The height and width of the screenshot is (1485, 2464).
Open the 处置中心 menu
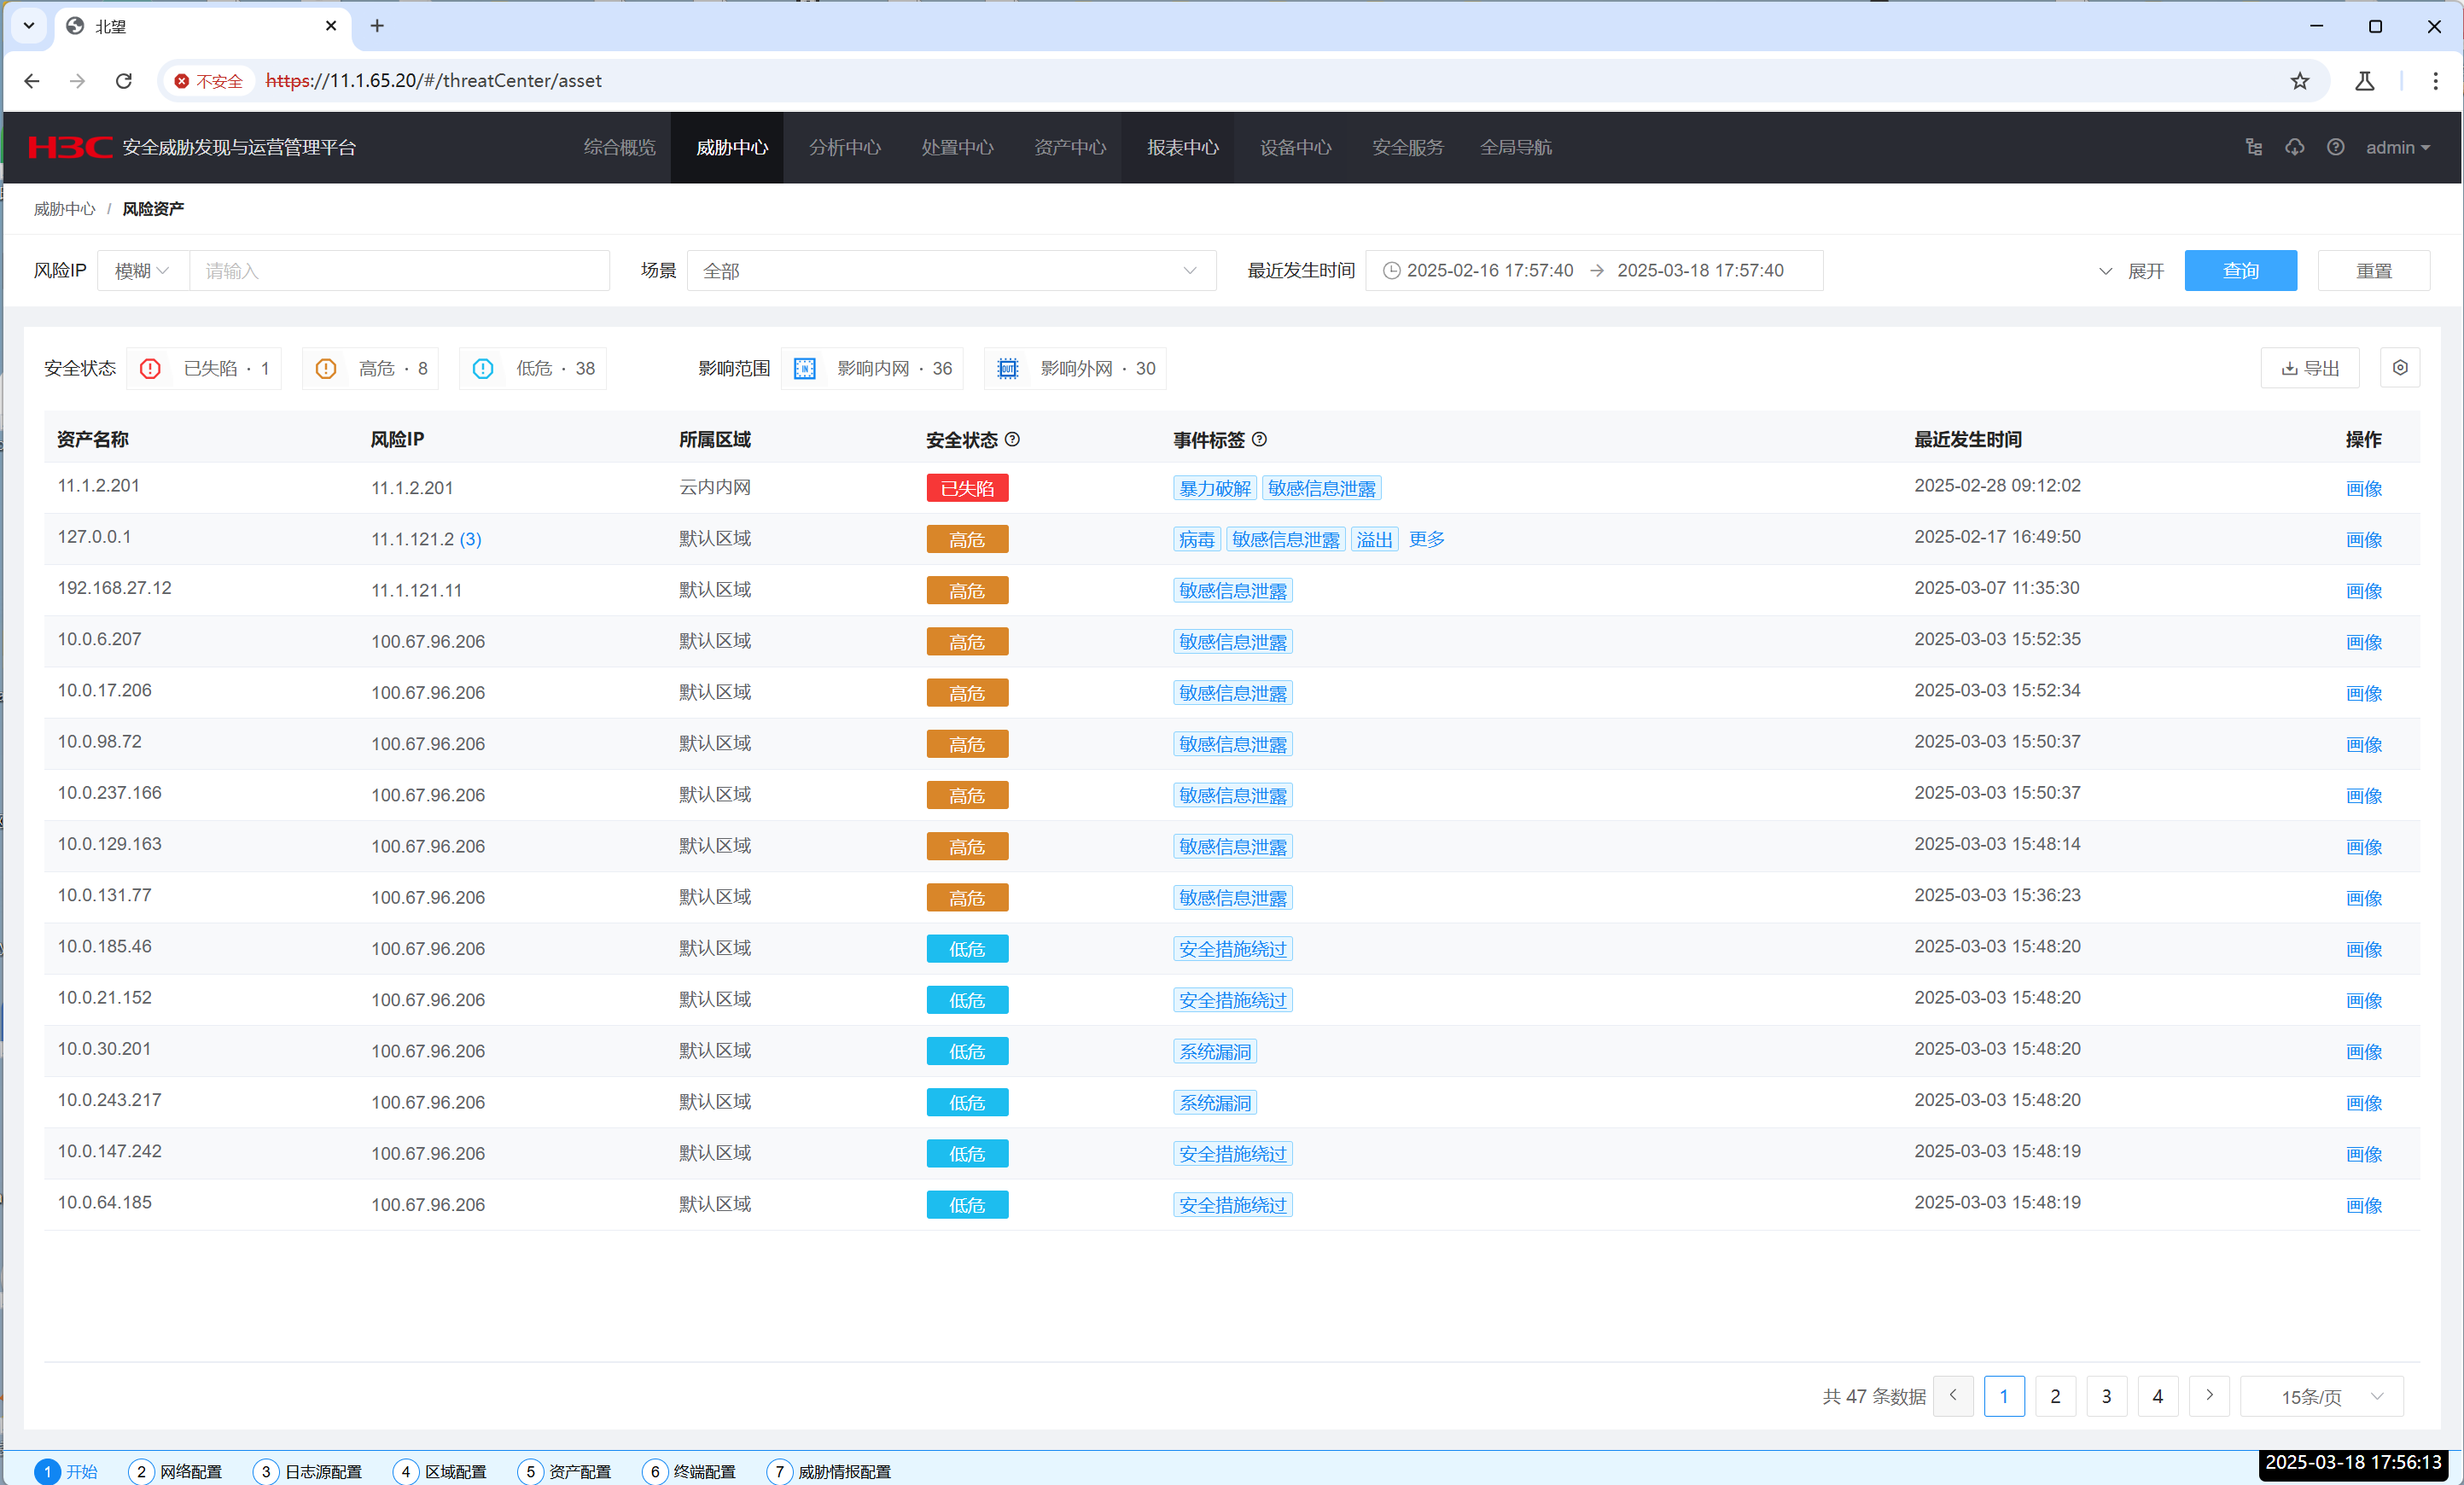(x=957, y=147)
